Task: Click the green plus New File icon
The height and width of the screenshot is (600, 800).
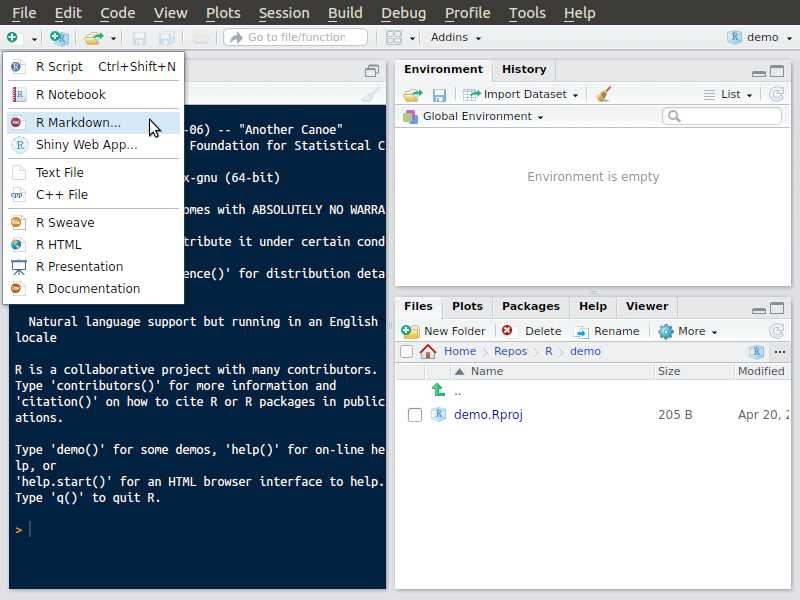Action: [x=12, y=37]
